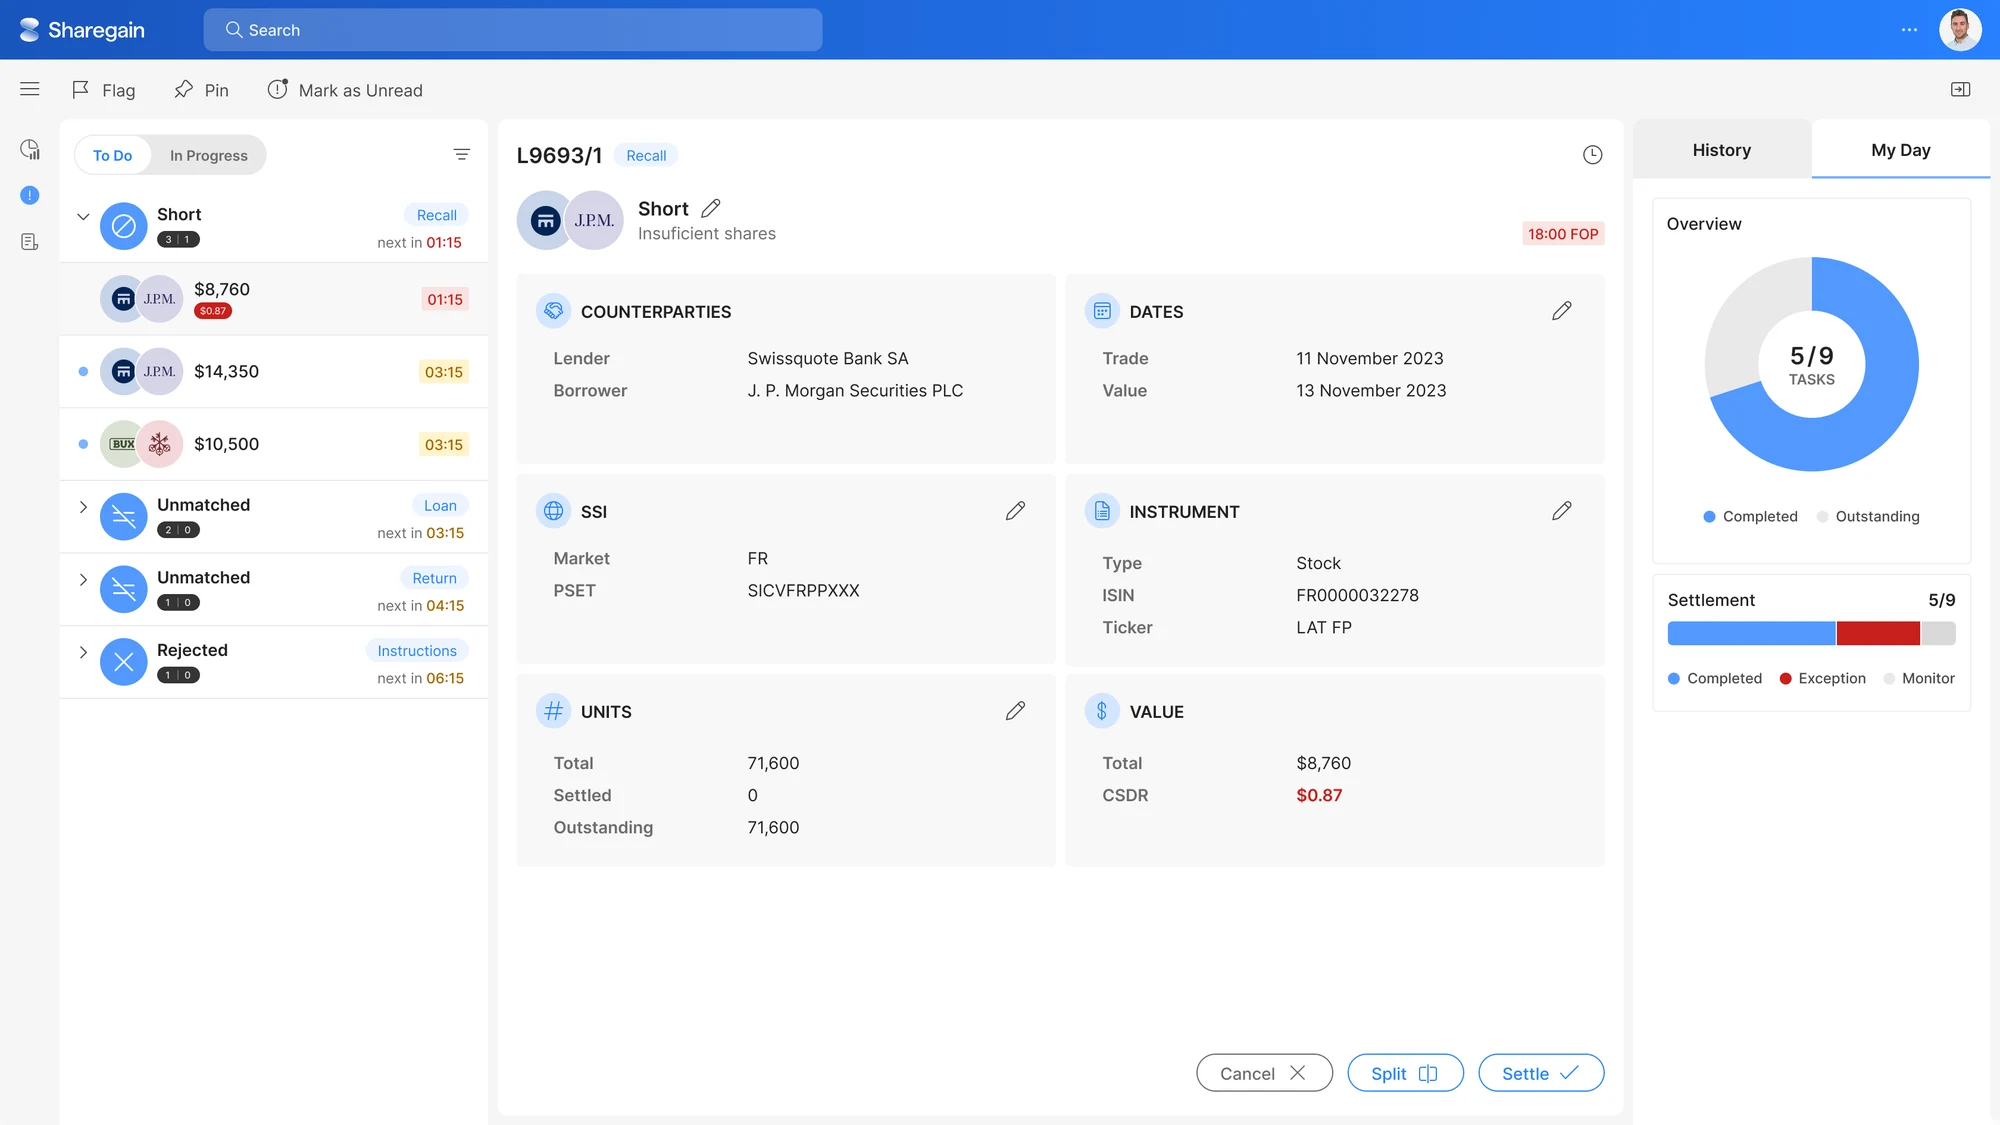2000x1125 pixels.
Task: Click the Outstanding legend entry in Overview
Action: [x=1868, y=516]
